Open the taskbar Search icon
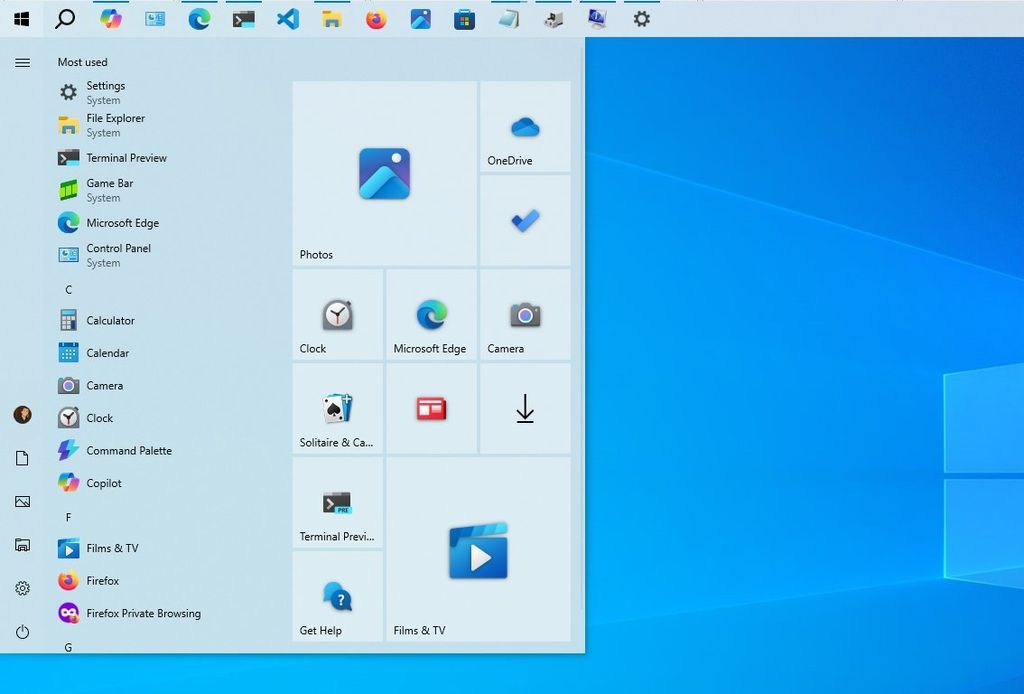 (x=65, y=19)
